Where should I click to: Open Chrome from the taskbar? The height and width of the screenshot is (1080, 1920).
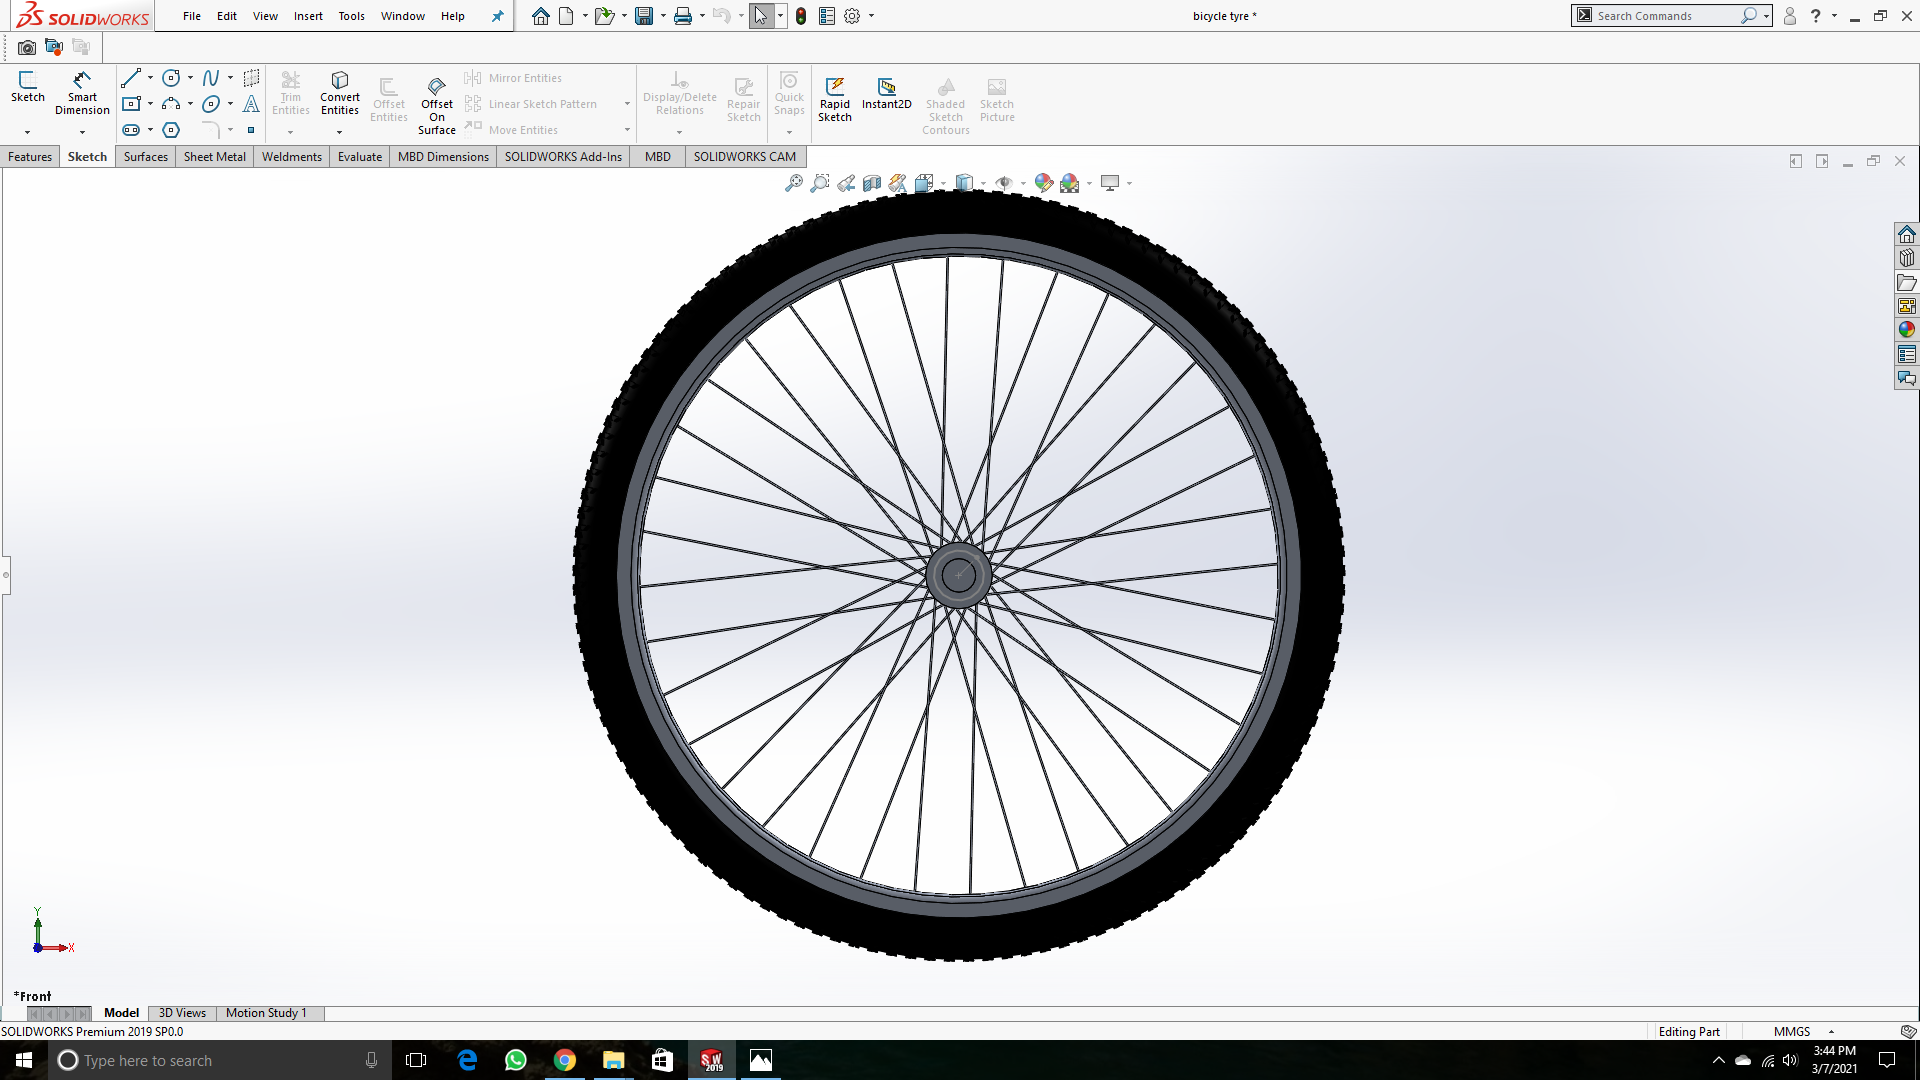565,1060
